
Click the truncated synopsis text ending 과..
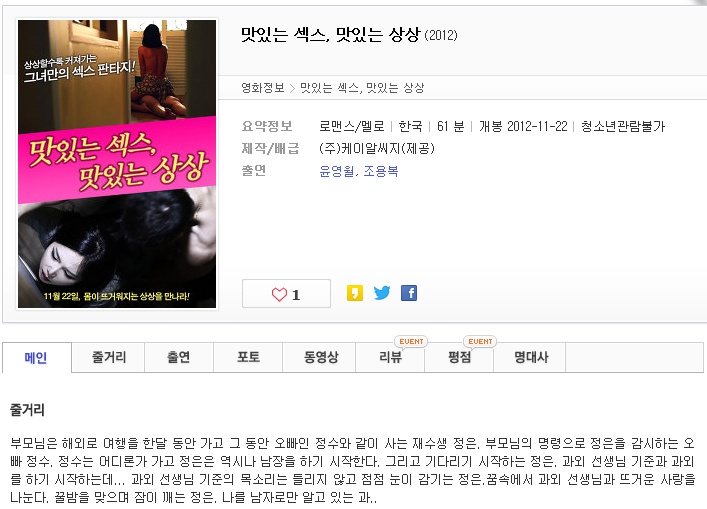(x=352, y=470)
